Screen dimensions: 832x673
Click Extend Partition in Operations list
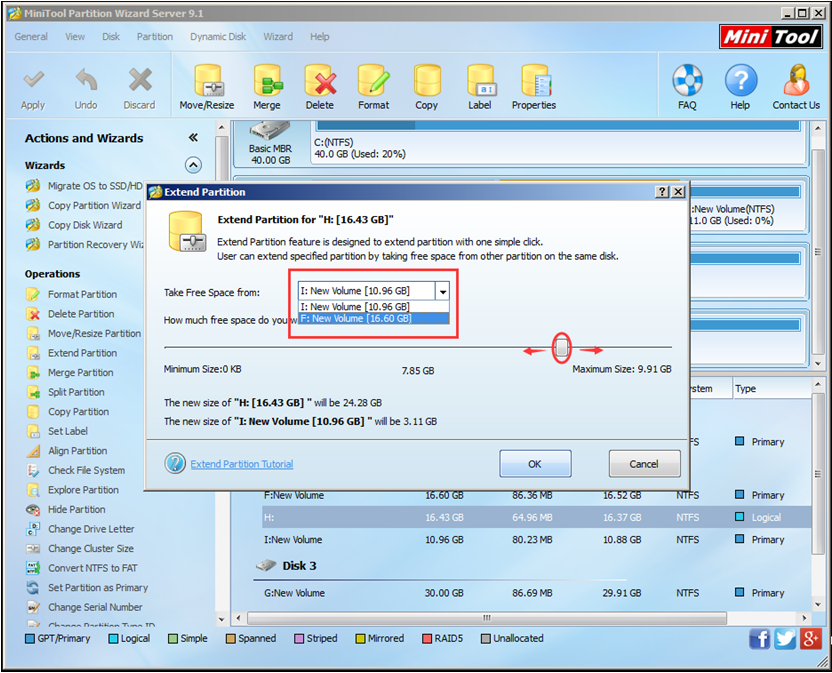83,353
